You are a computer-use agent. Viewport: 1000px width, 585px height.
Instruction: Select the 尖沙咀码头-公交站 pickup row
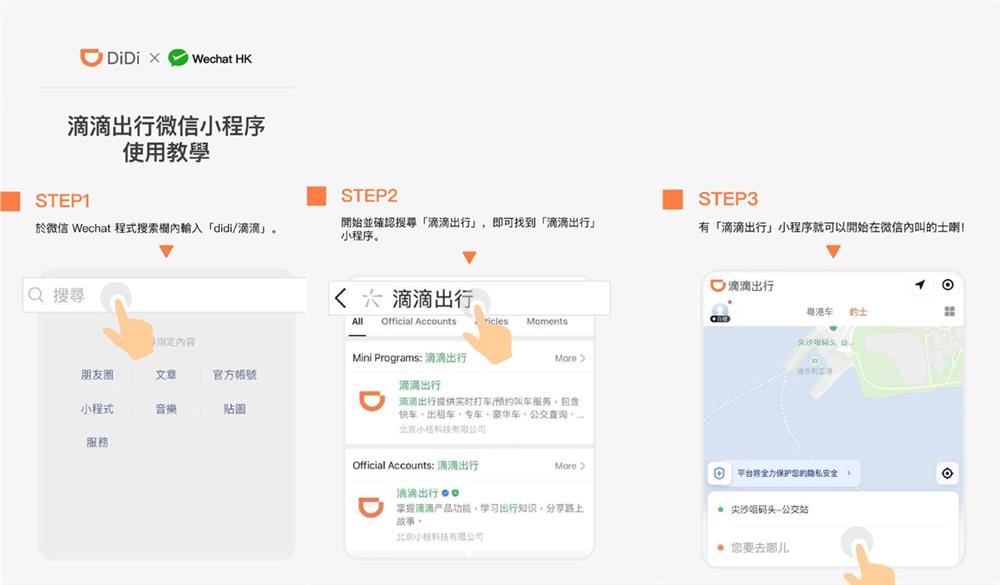point(833,509)
